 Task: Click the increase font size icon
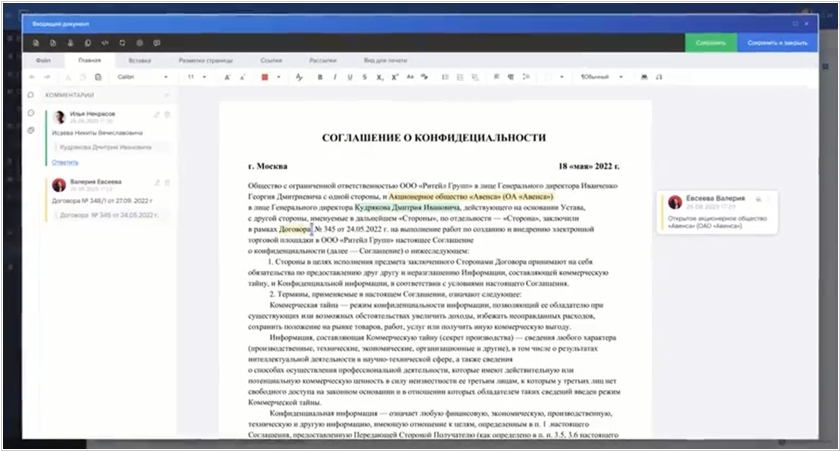228,77
